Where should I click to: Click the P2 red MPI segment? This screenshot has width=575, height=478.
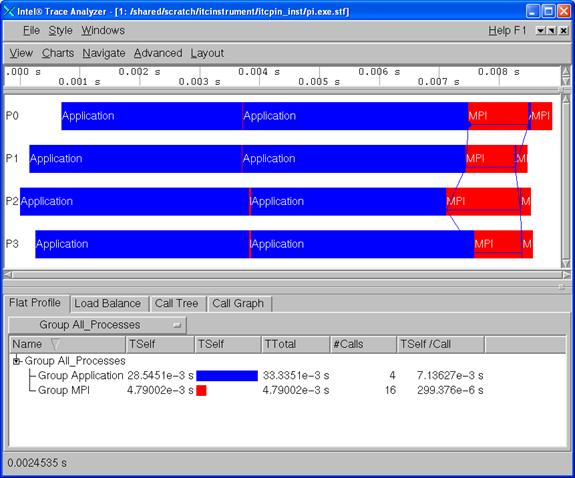point(483,201)
